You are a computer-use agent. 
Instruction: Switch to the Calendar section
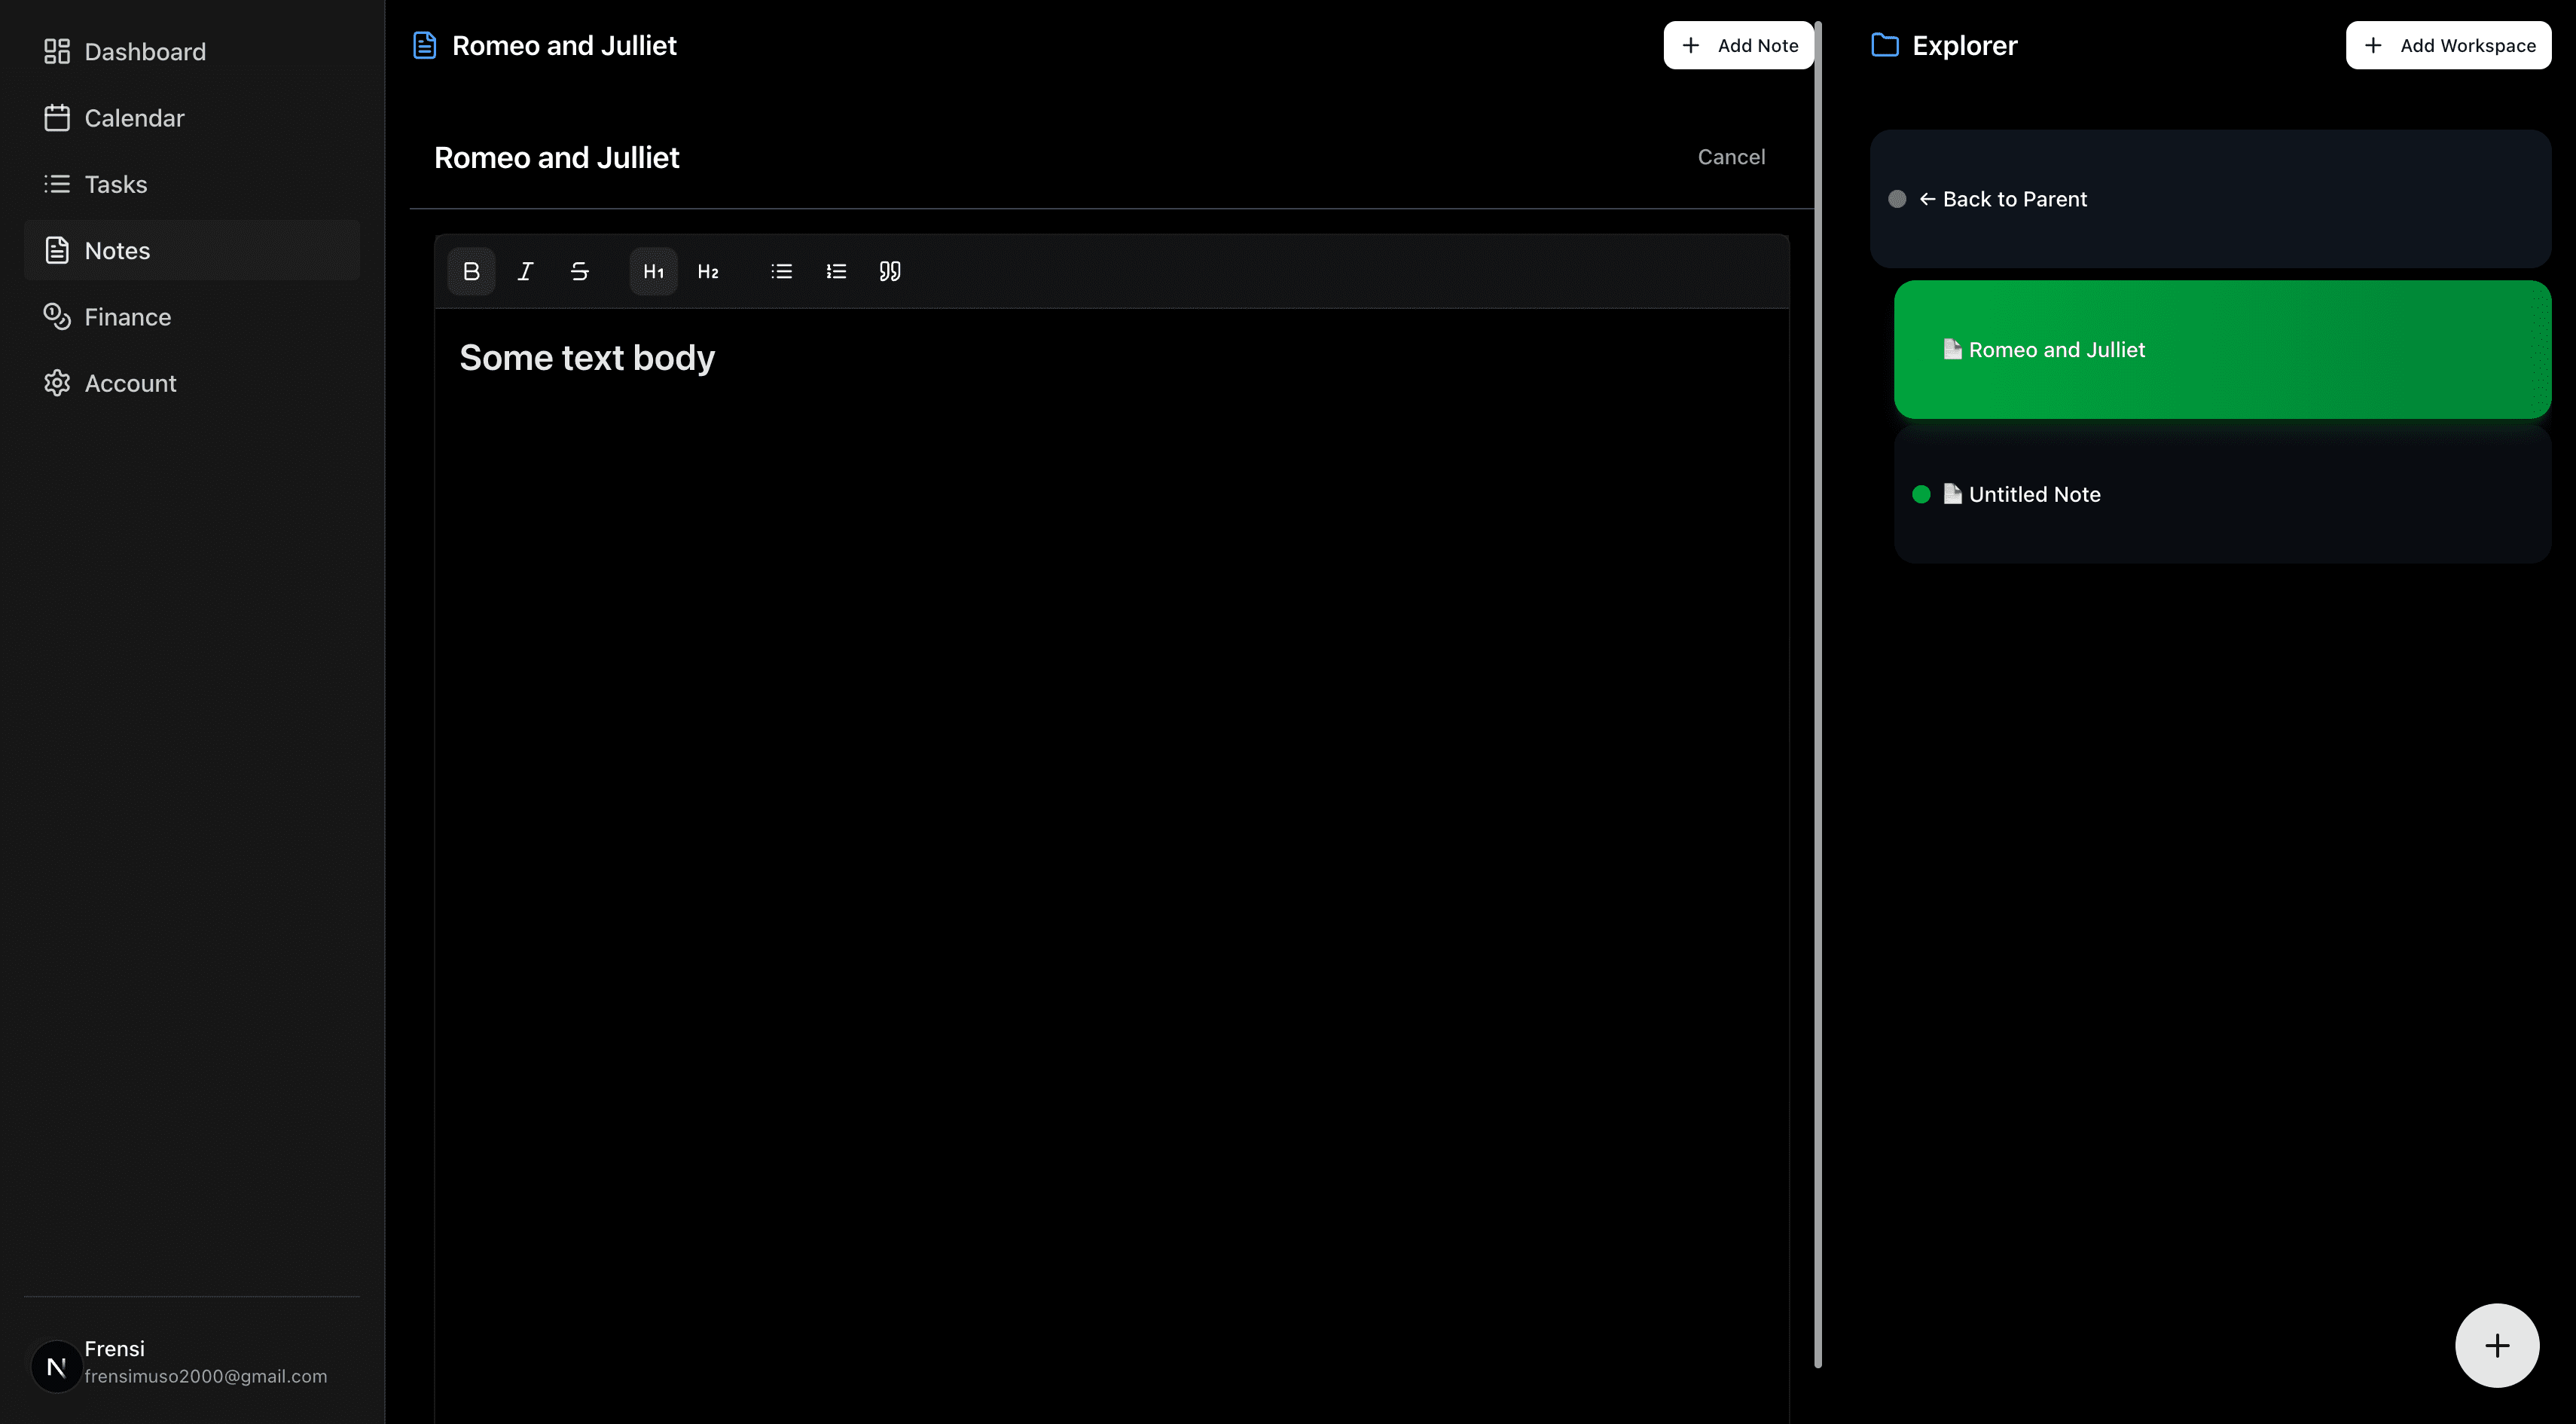(134, 117)
